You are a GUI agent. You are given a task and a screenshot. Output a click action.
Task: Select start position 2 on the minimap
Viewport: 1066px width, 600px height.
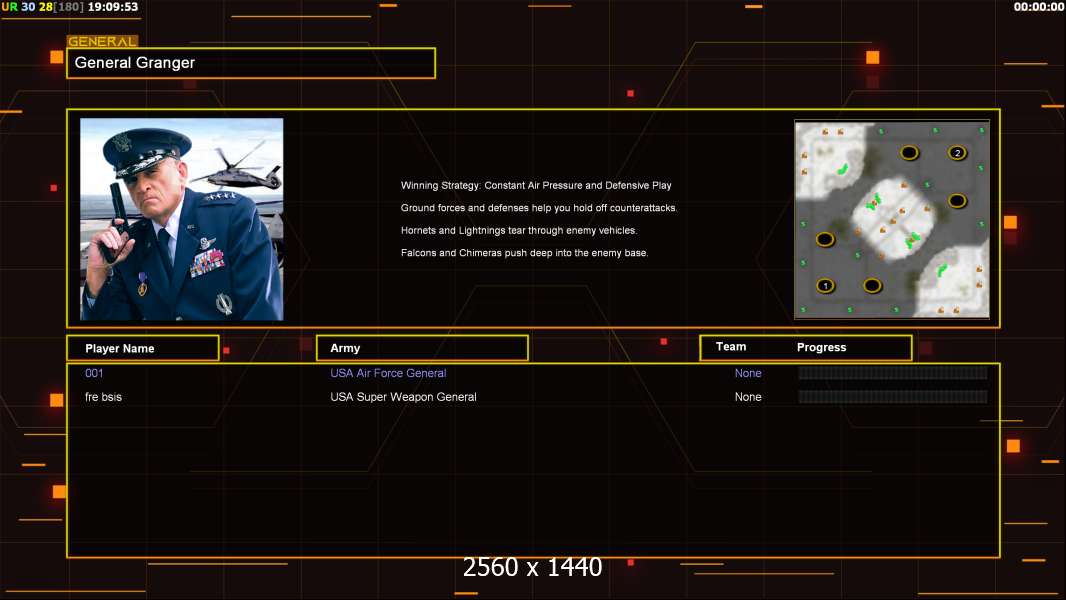[x=957, y=153]
